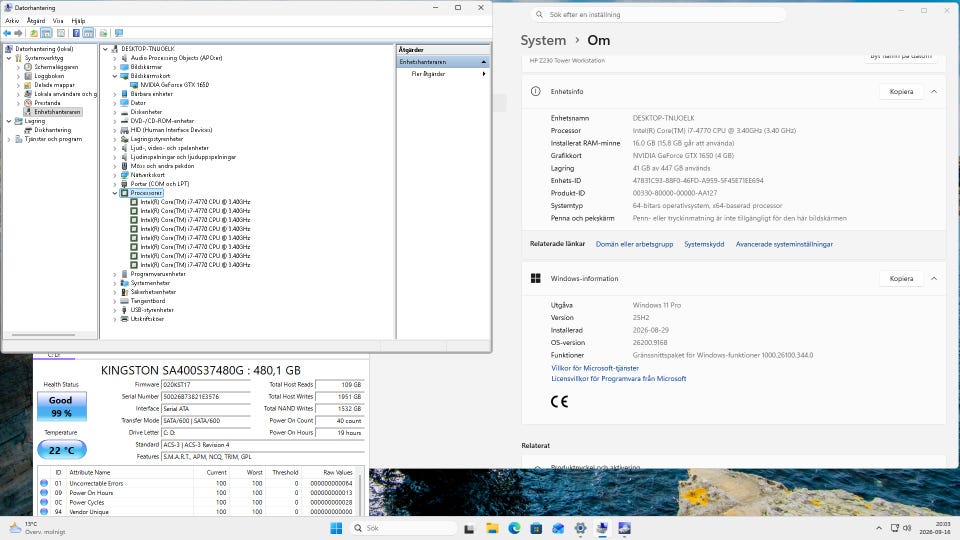The image size is (960, 540).
Task: Select the NVIDIA GeForce GTX 1650 device
Action: pos(174,85)
